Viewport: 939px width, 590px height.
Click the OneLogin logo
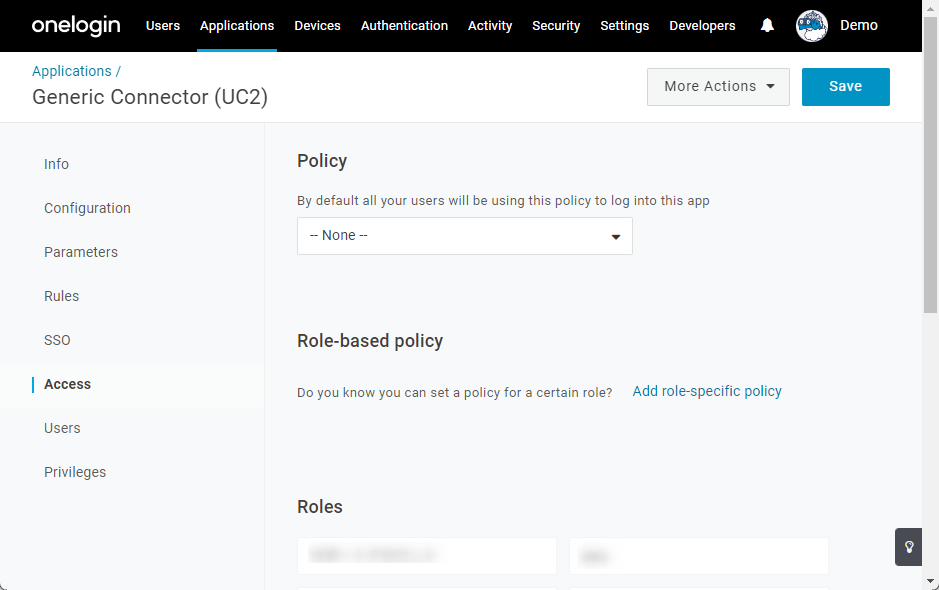[76, 26]
